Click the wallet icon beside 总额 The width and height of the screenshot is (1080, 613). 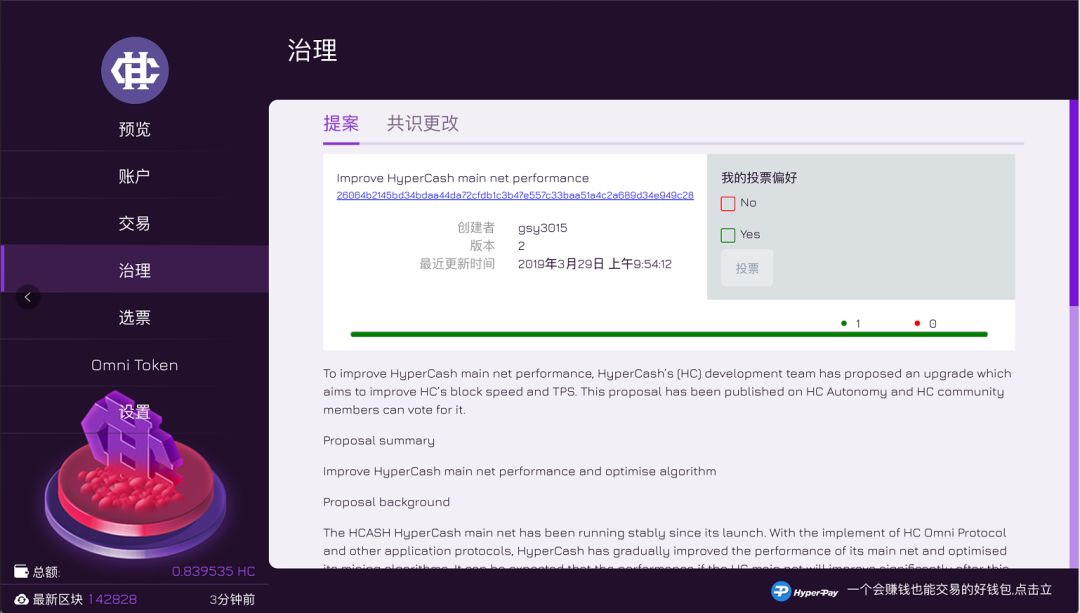point(21,572)
